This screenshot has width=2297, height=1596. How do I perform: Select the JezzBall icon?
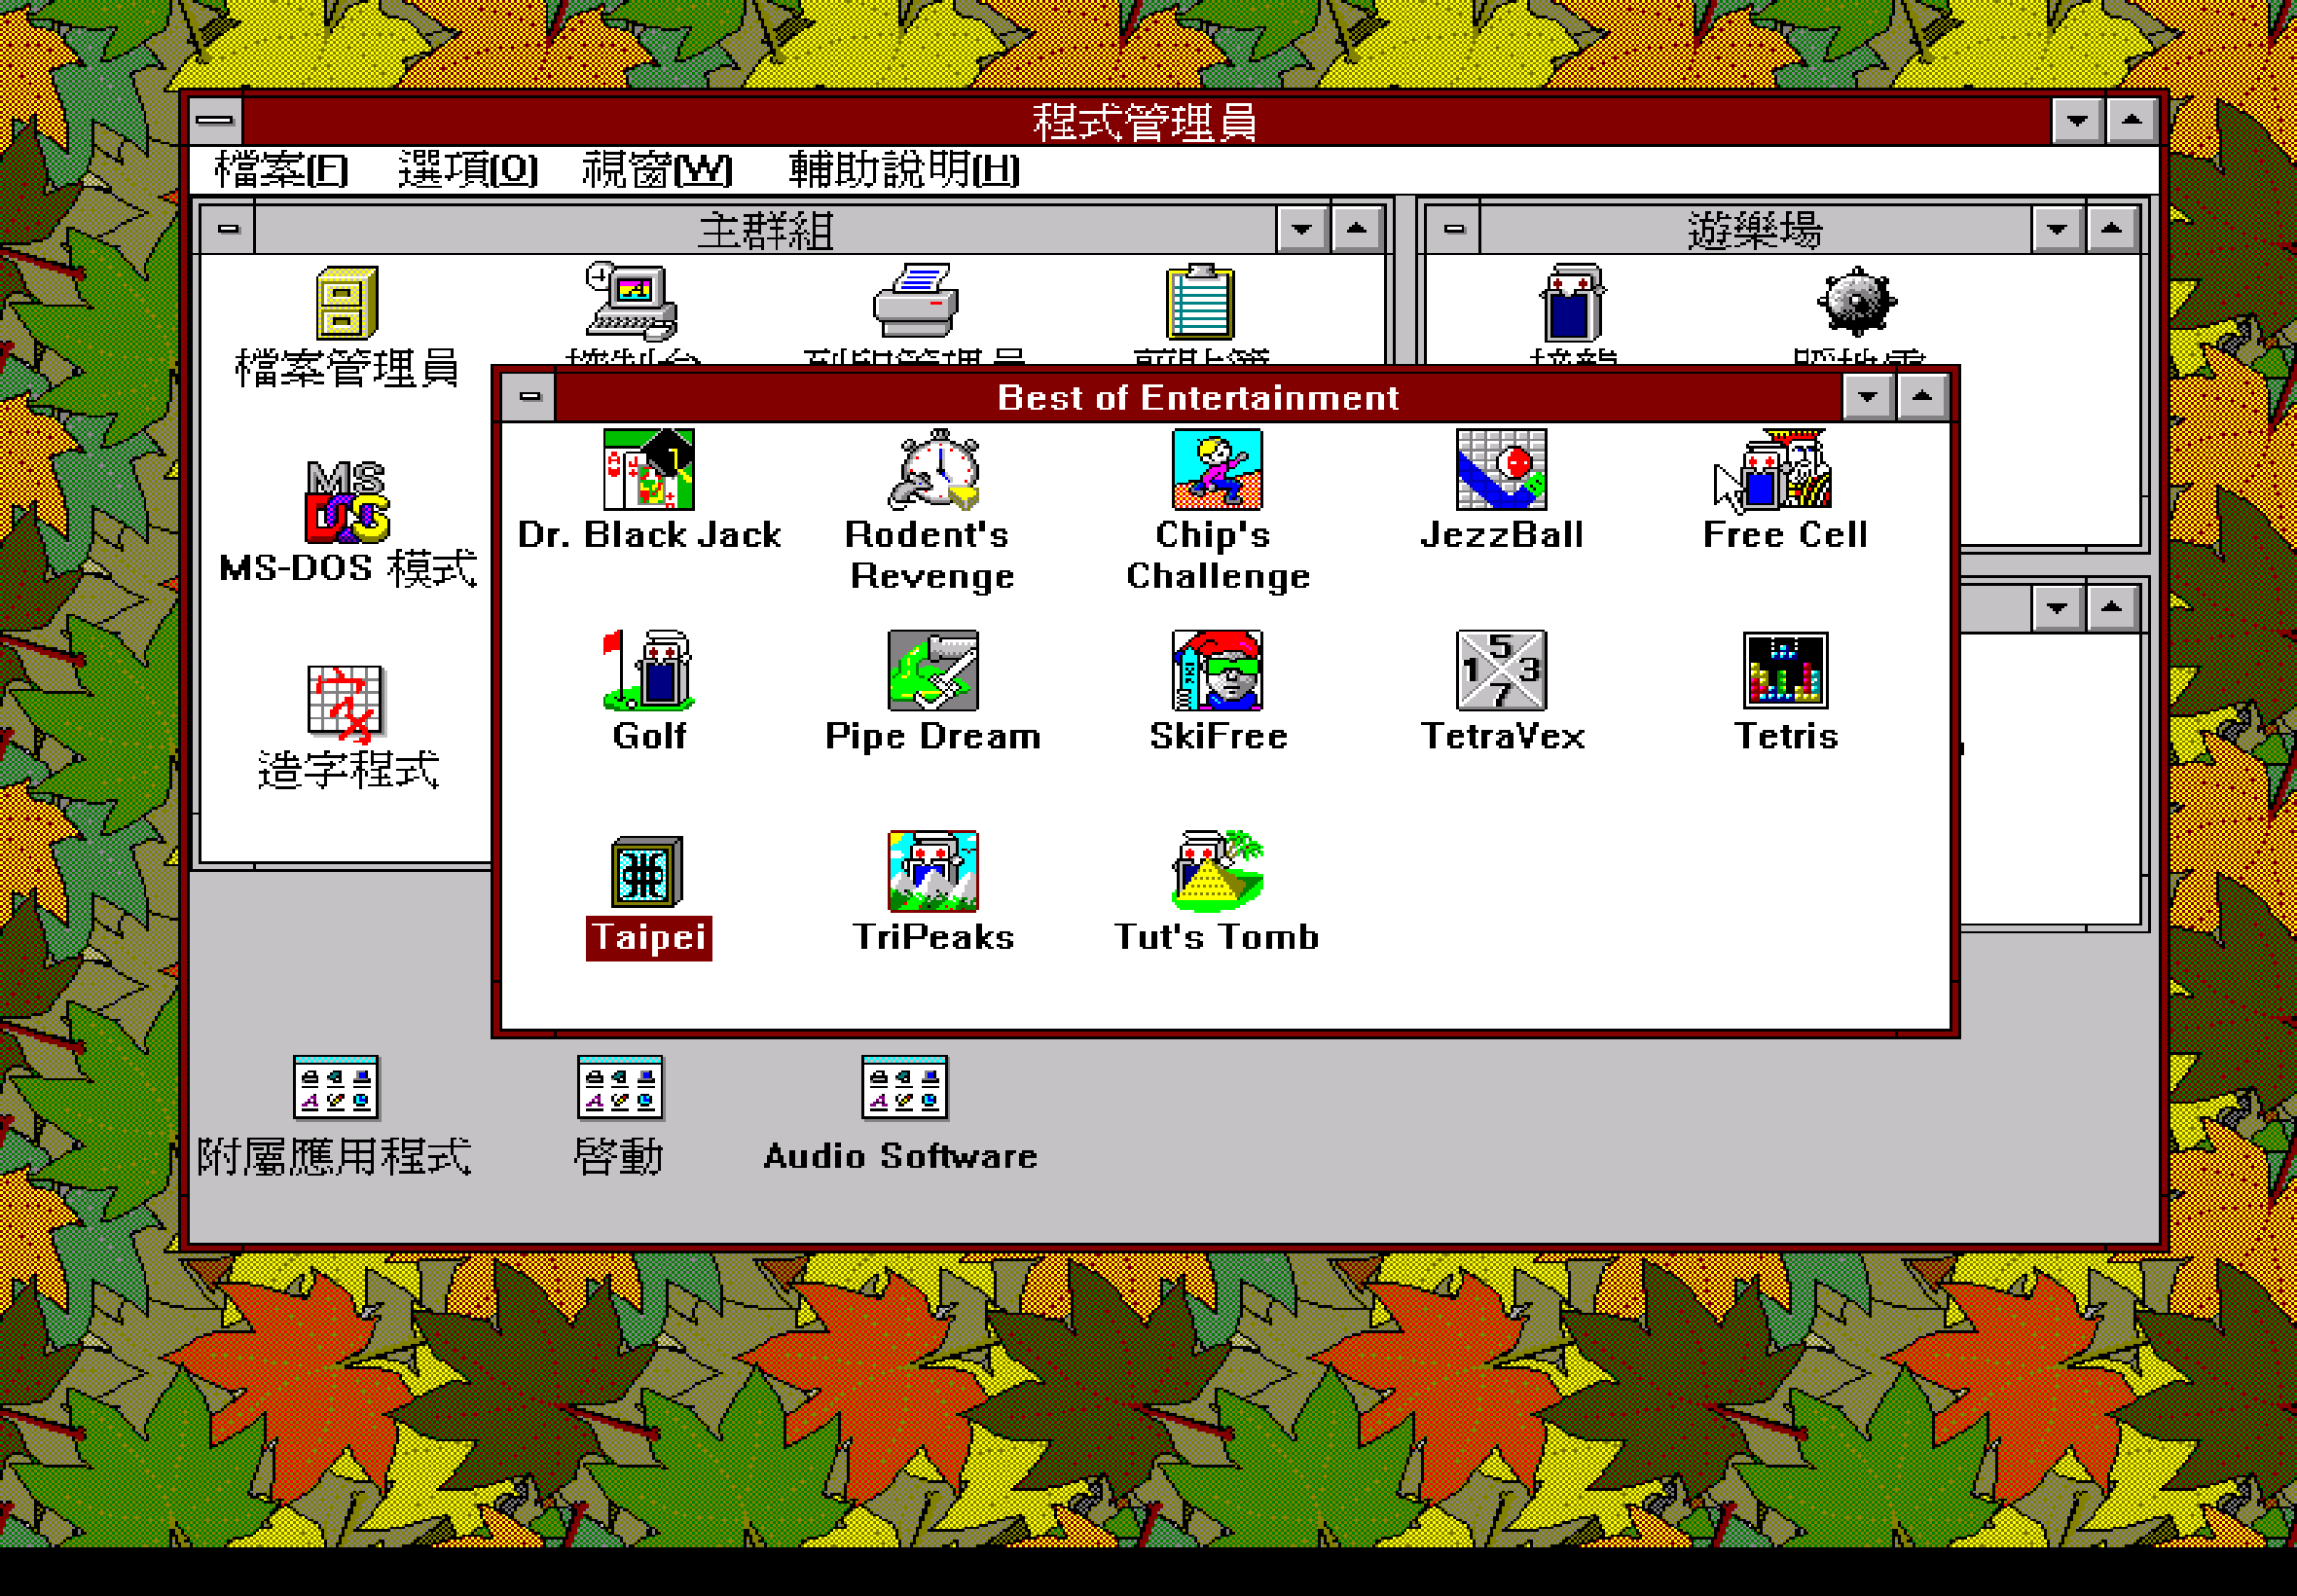click(1501, 469)
